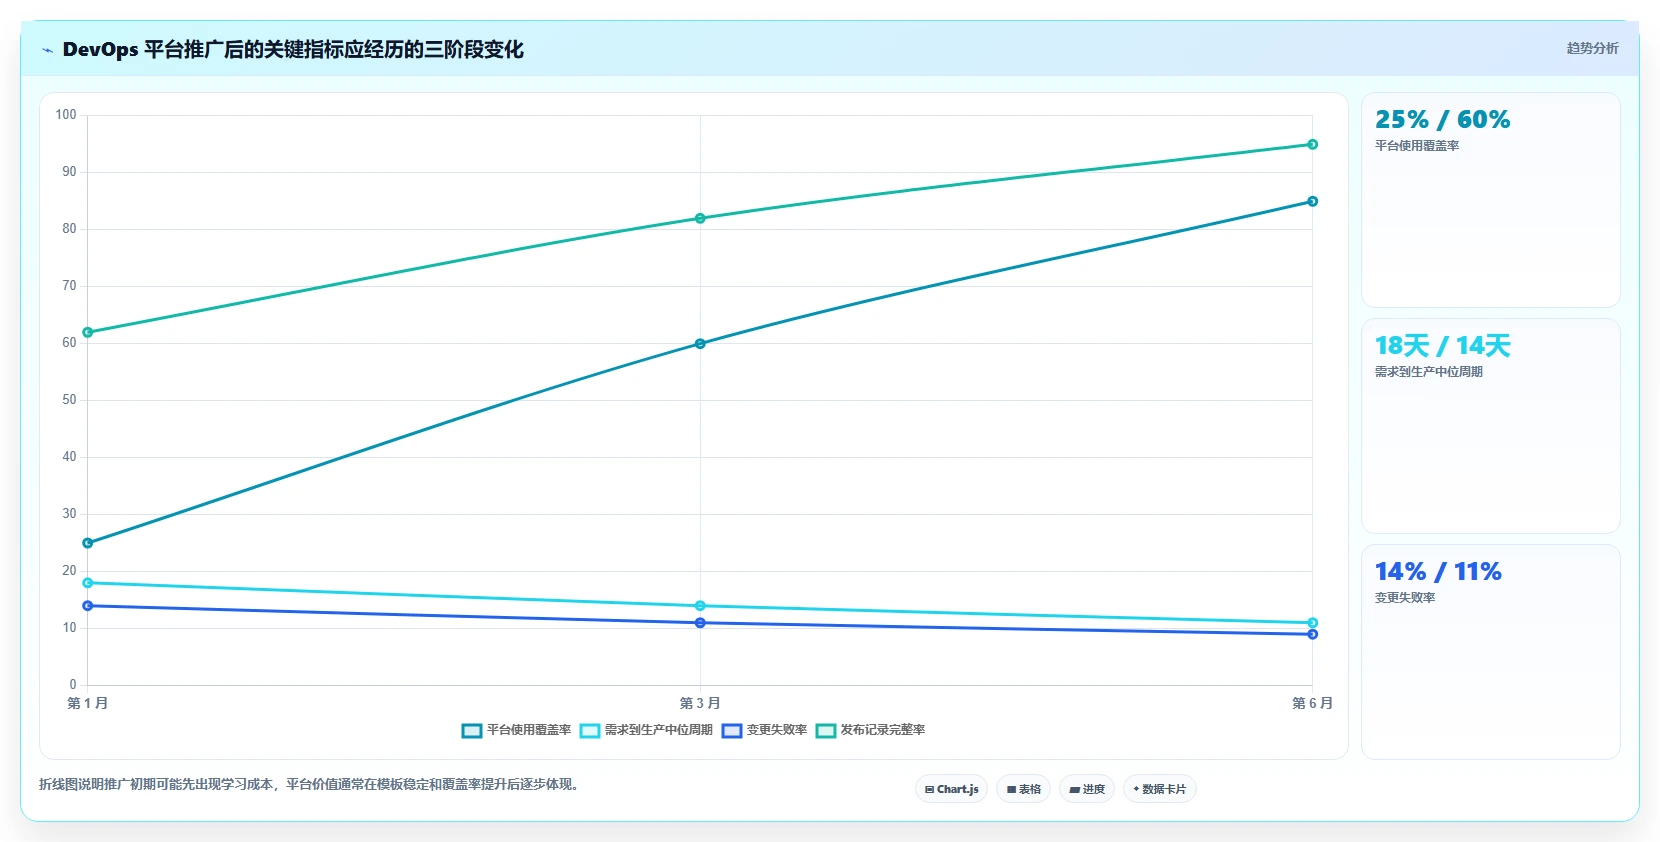Click the 第 3 月 axis label

coord(700,703)
